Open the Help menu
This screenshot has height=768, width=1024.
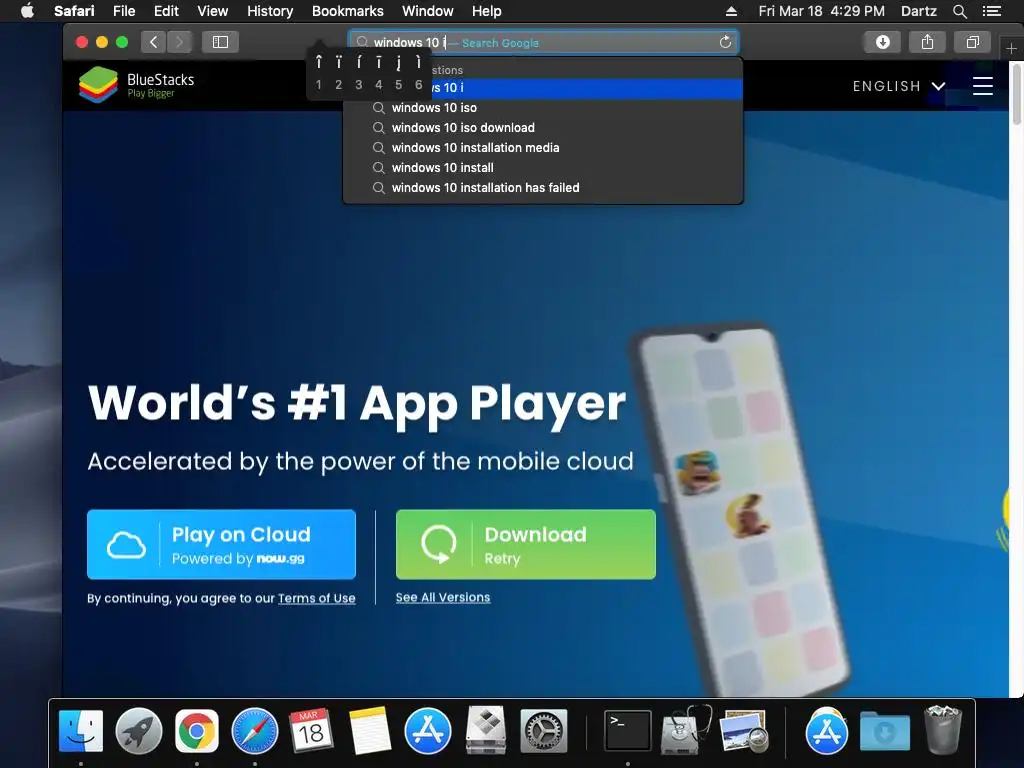[x=487, y=11]
